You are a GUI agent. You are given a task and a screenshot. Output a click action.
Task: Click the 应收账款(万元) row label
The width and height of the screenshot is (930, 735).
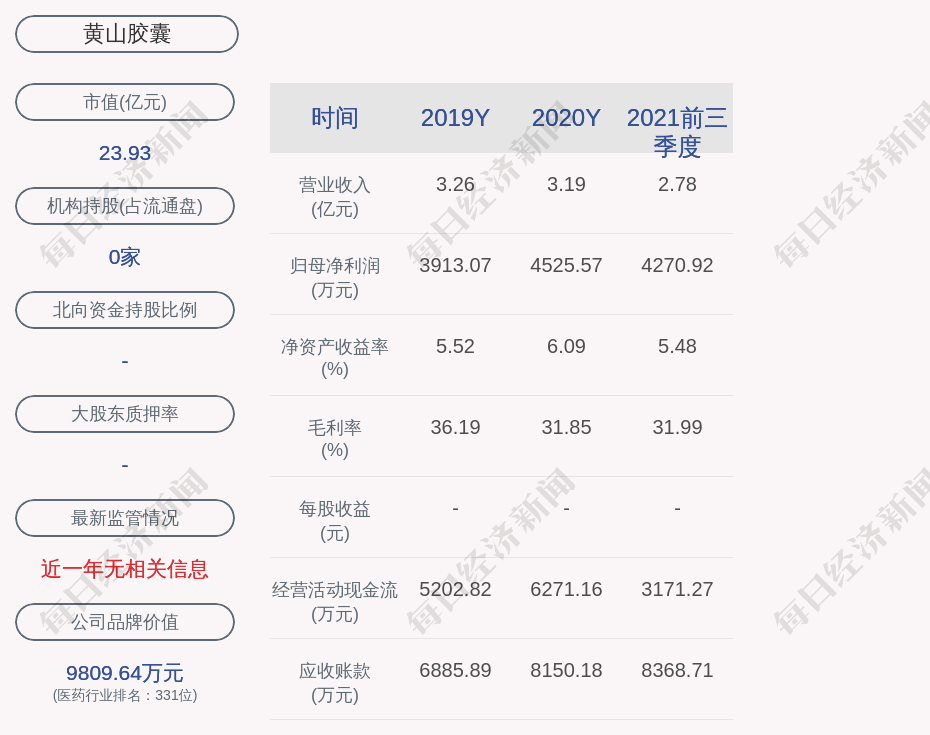335,683
